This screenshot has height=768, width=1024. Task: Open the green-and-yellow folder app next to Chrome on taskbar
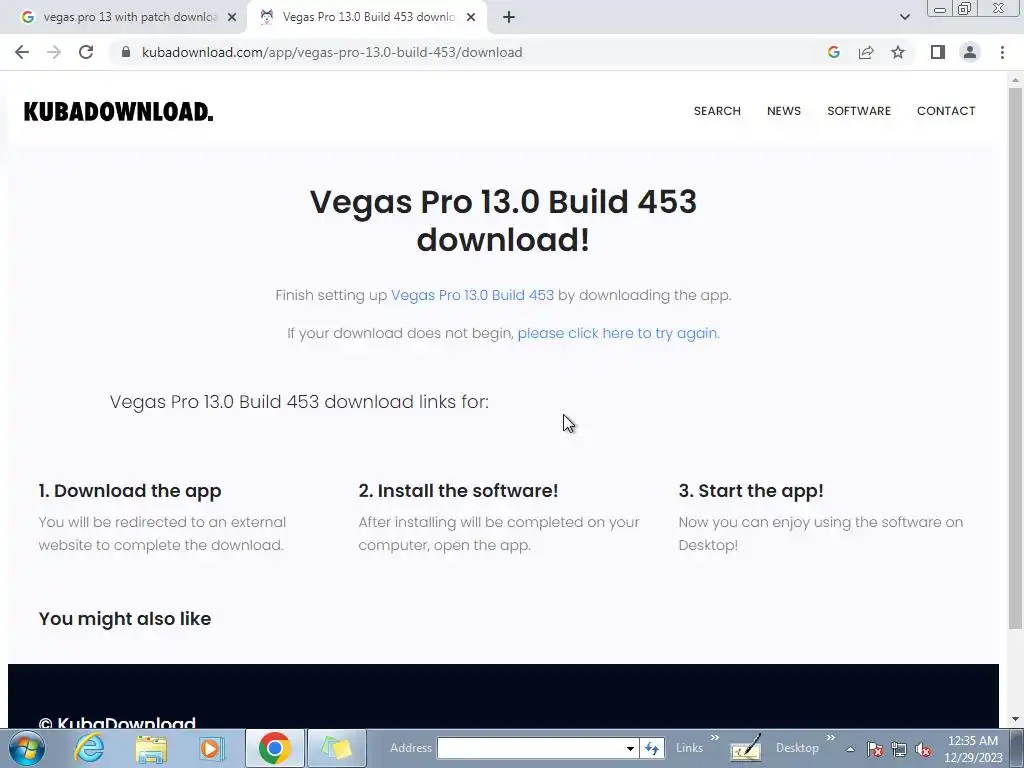tap(336, 748)
